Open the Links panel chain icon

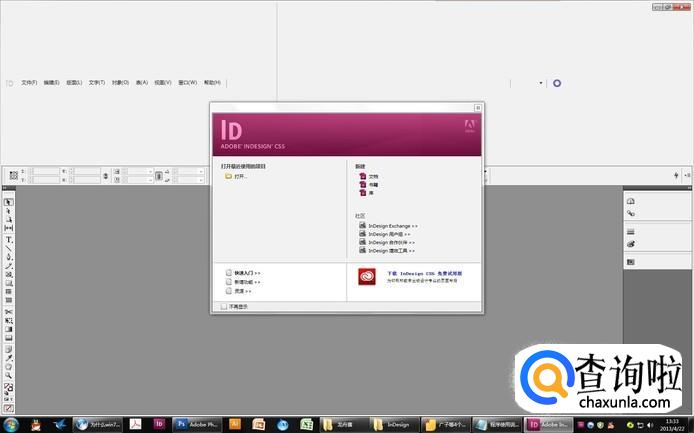point(631,213)
